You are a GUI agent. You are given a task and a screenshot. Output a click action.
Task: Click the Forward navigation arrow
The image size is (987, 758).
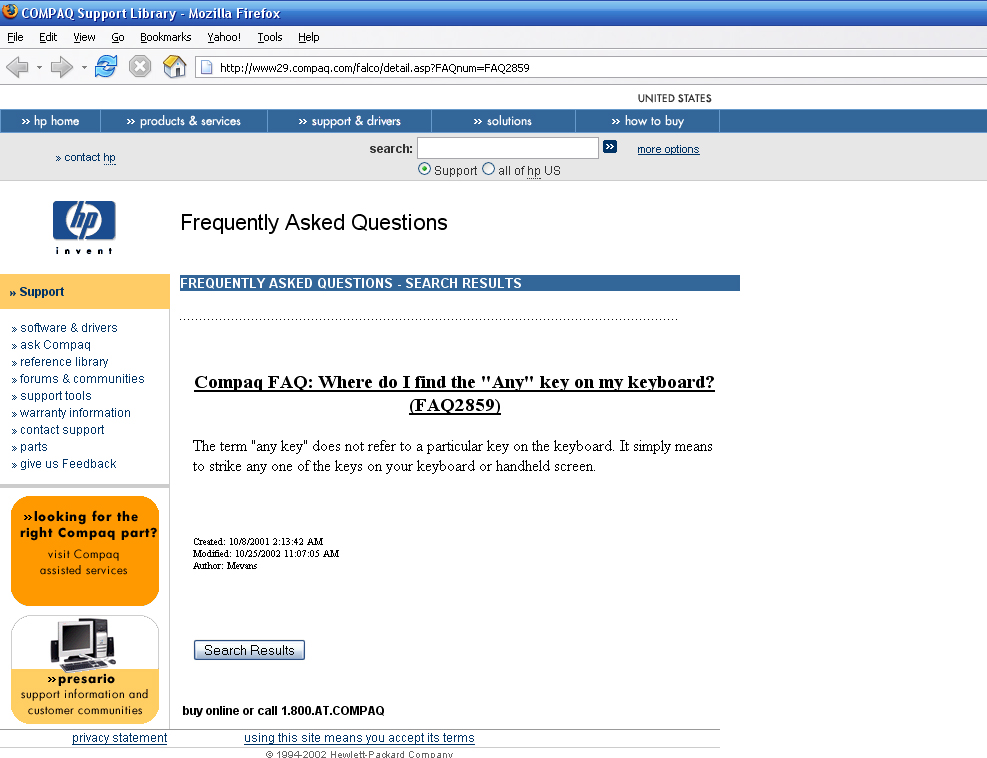click(62, 67)
